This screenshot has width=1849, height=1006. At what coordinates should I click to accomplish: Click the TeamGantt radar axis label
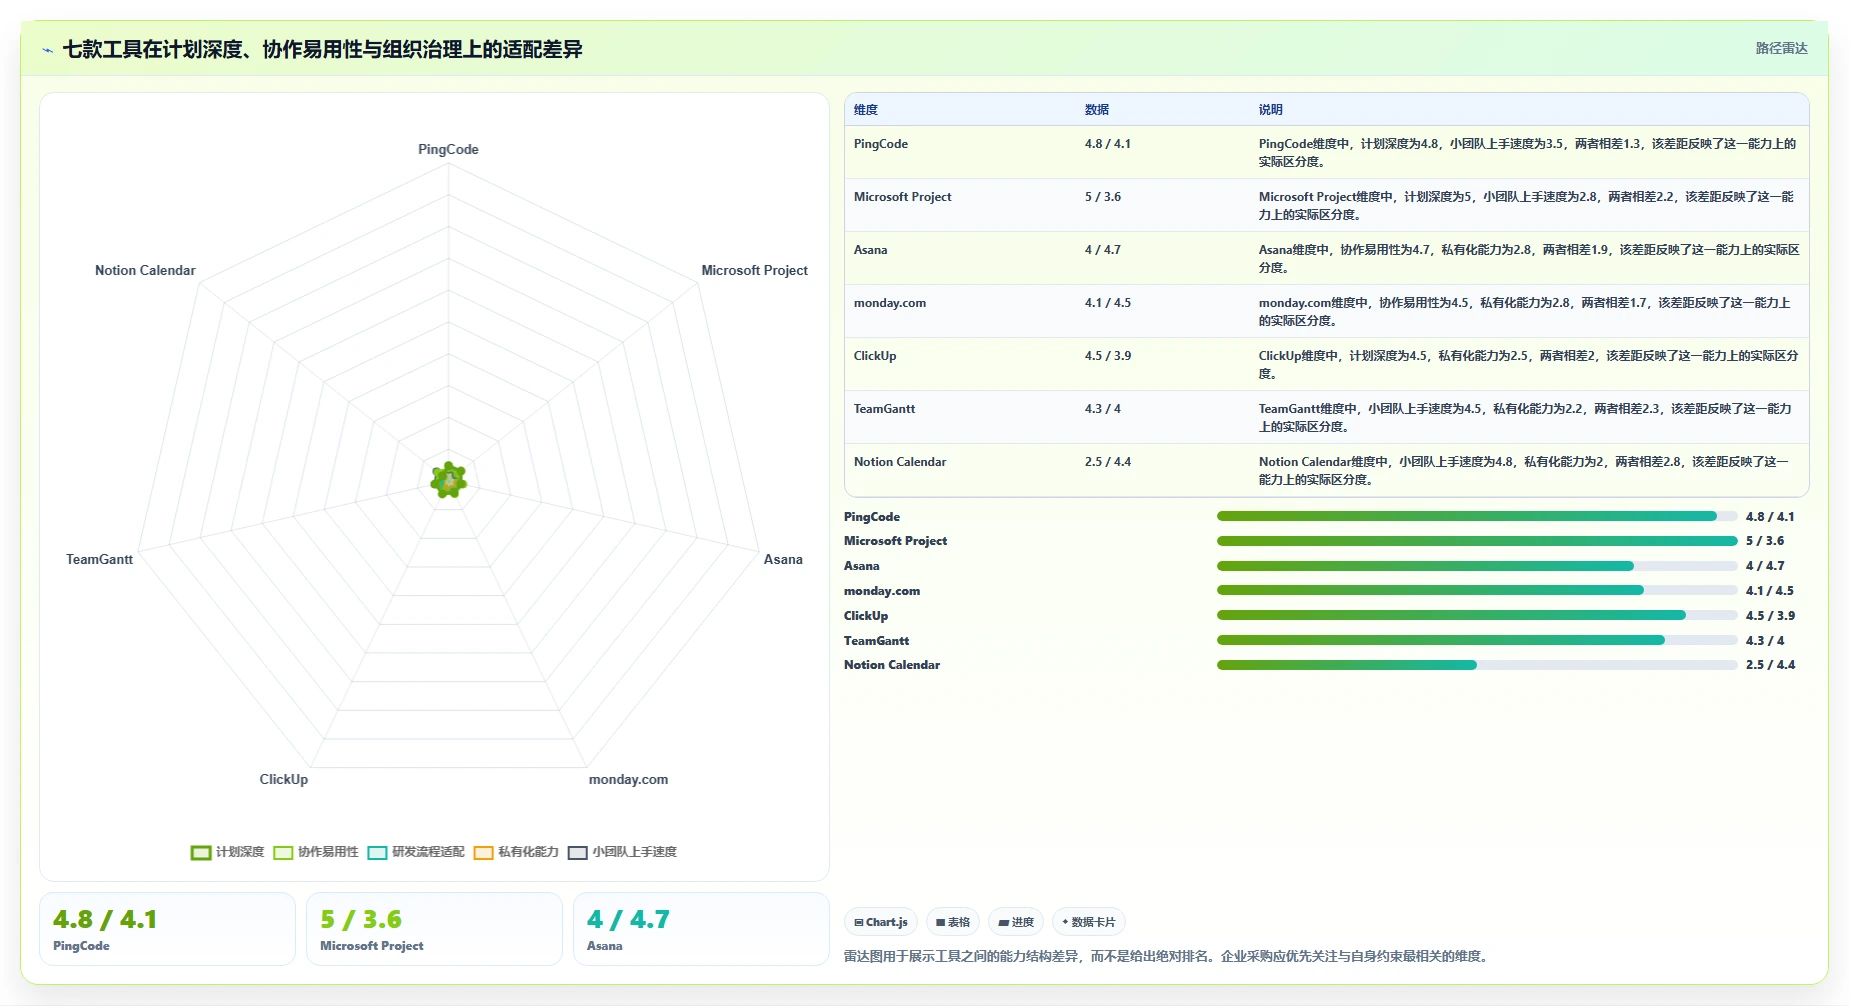click(99, 559)
